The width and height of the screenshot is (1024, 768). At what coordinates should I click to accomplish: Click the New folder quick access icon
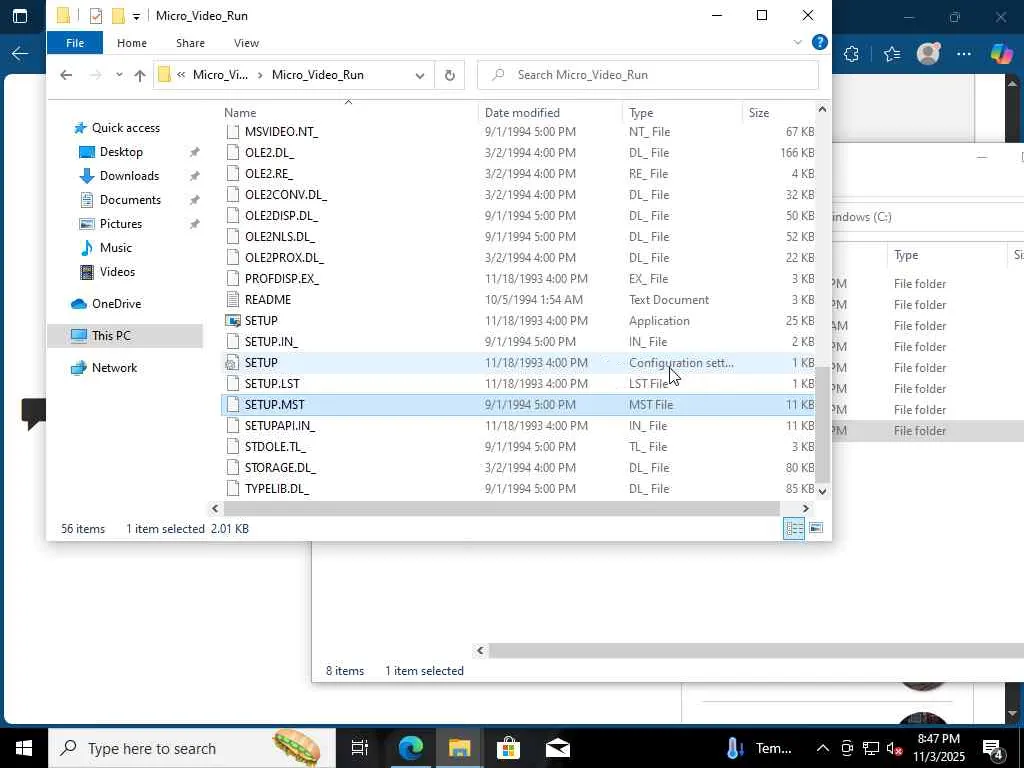(x=118, y=16)
